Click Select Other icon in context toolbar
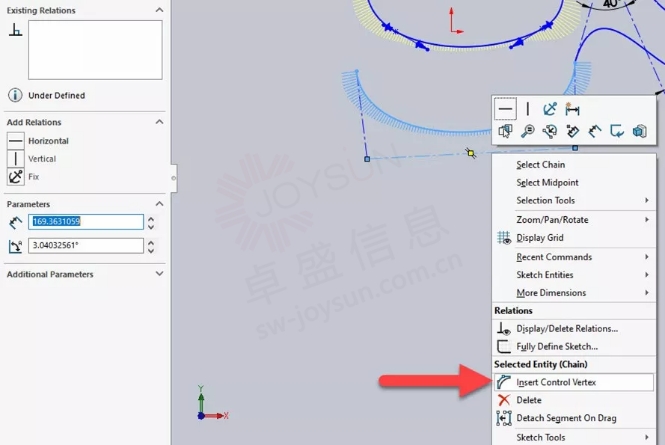The width and height of the screenshot is (665, 445). [x=505, y=131]
